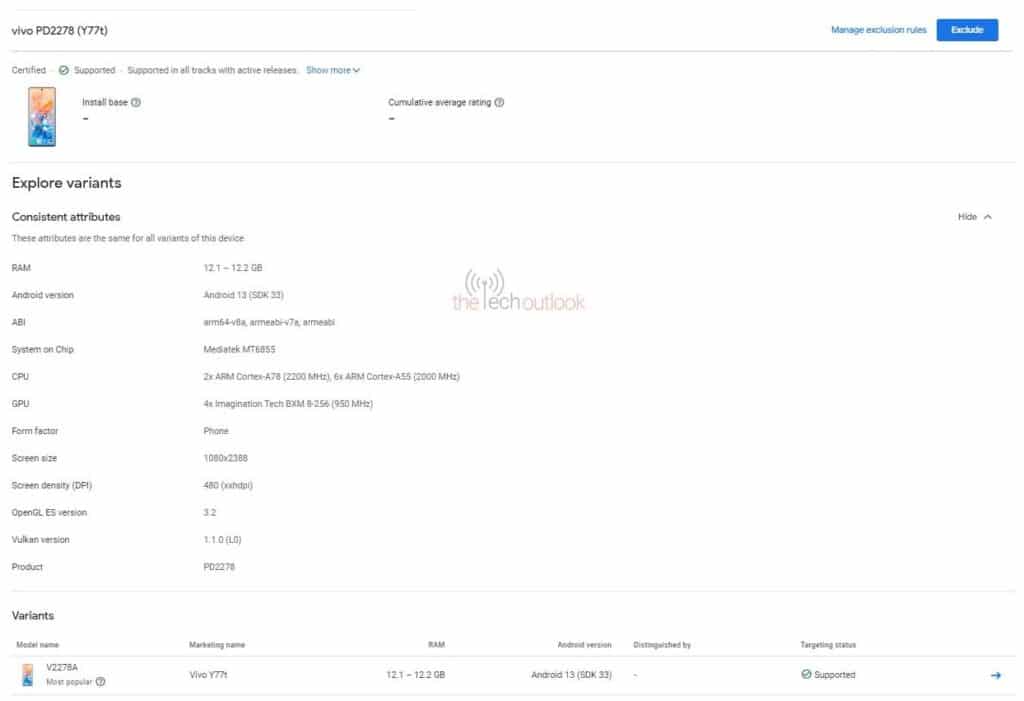1024x701 pixels.
Task: Click the GPU attribute label
Action: (x=20, y=404)
